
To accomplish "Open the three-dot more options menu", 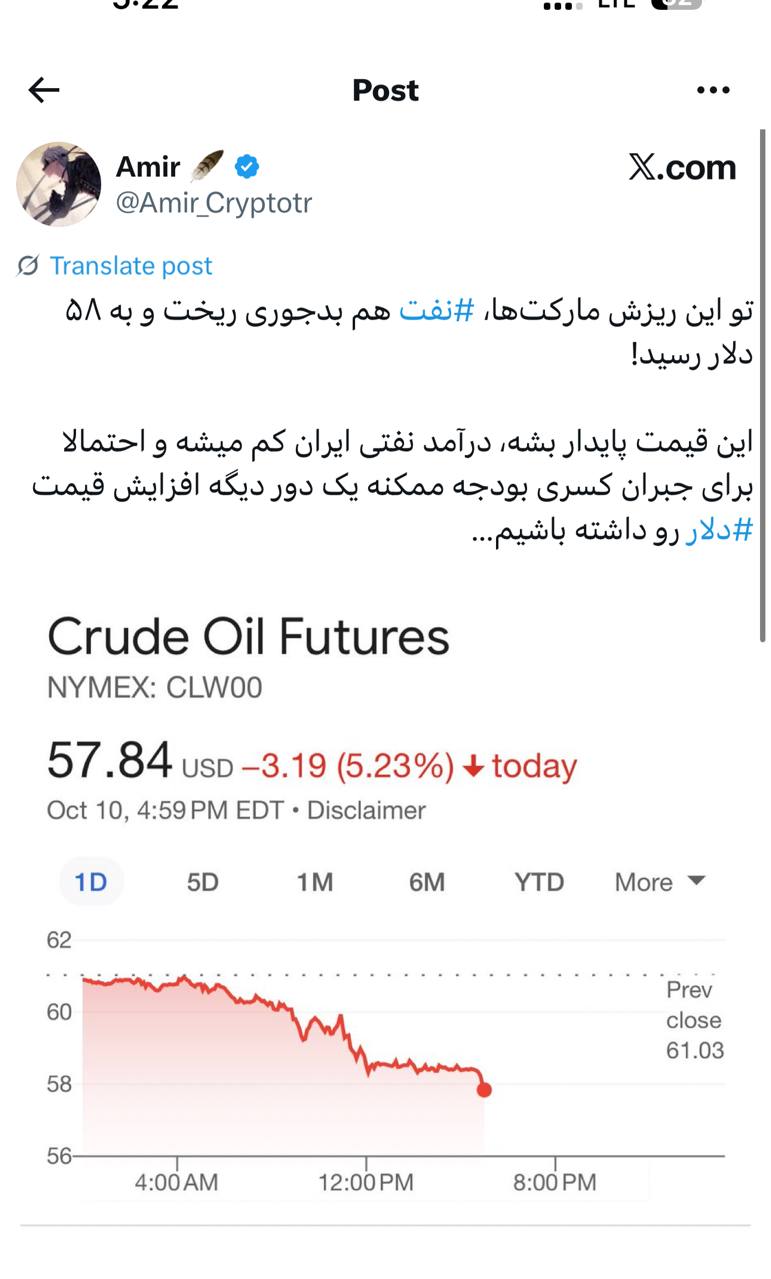I will (x=713, y=91).
